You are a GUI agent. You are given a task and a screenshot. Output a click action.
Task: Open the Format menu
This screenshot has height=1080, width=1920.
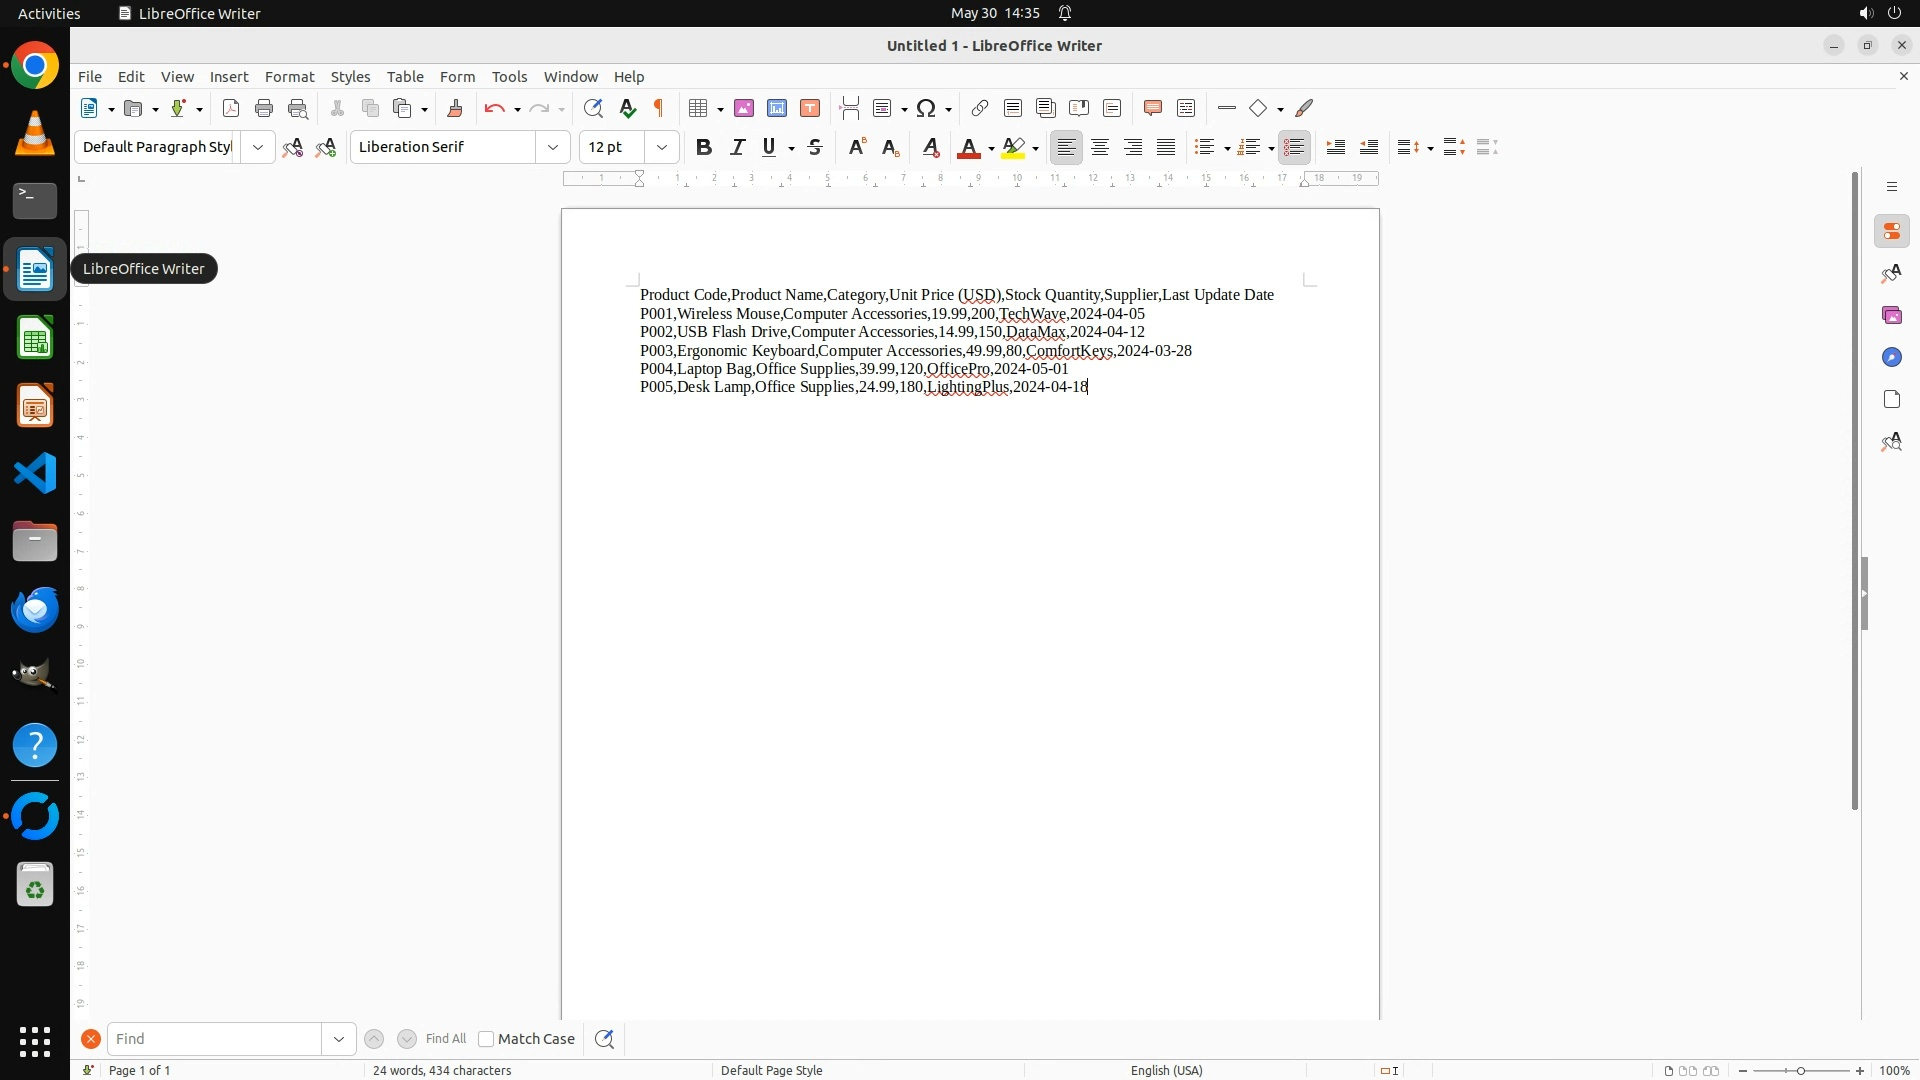(289, 76)
